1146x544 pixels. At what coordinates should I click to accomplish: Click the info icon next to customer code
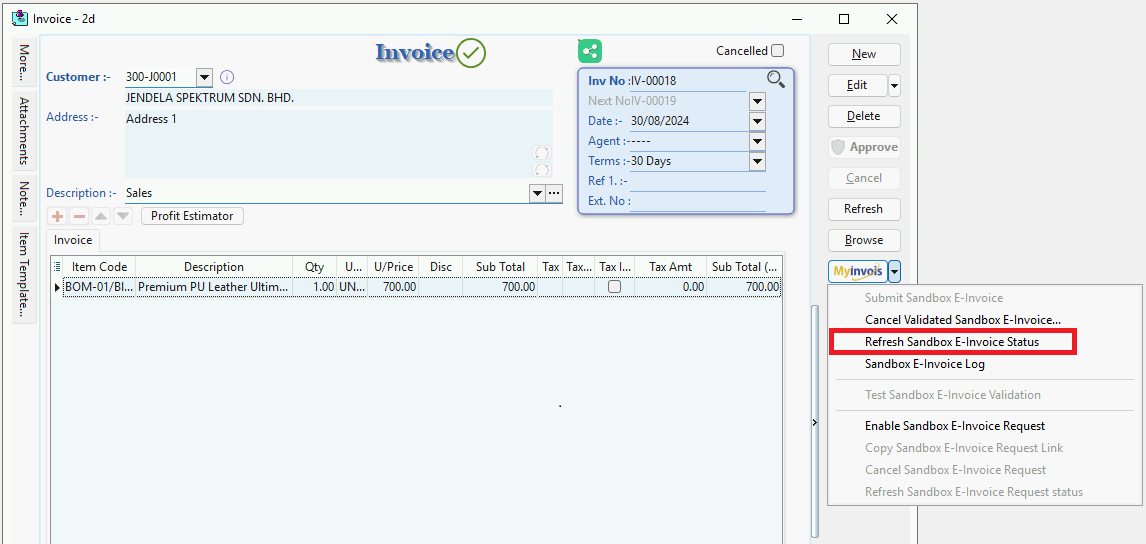(x=227, y=77)
